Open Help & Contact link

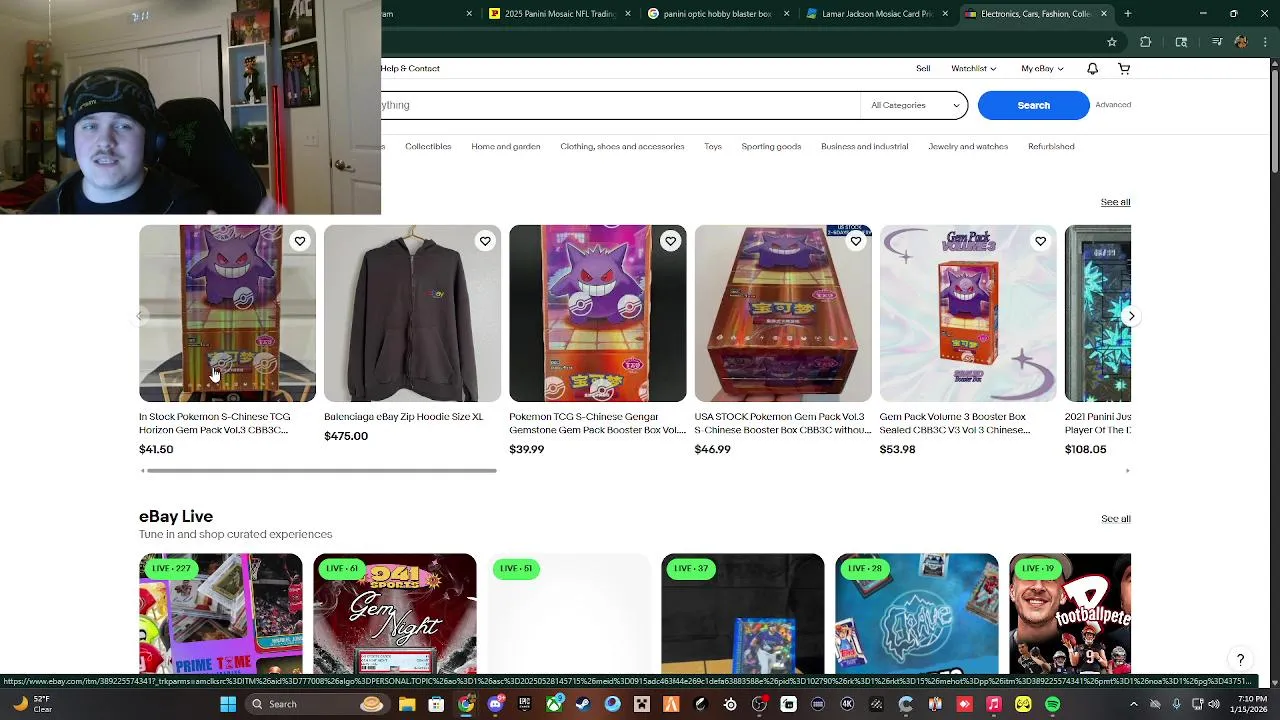410,69
